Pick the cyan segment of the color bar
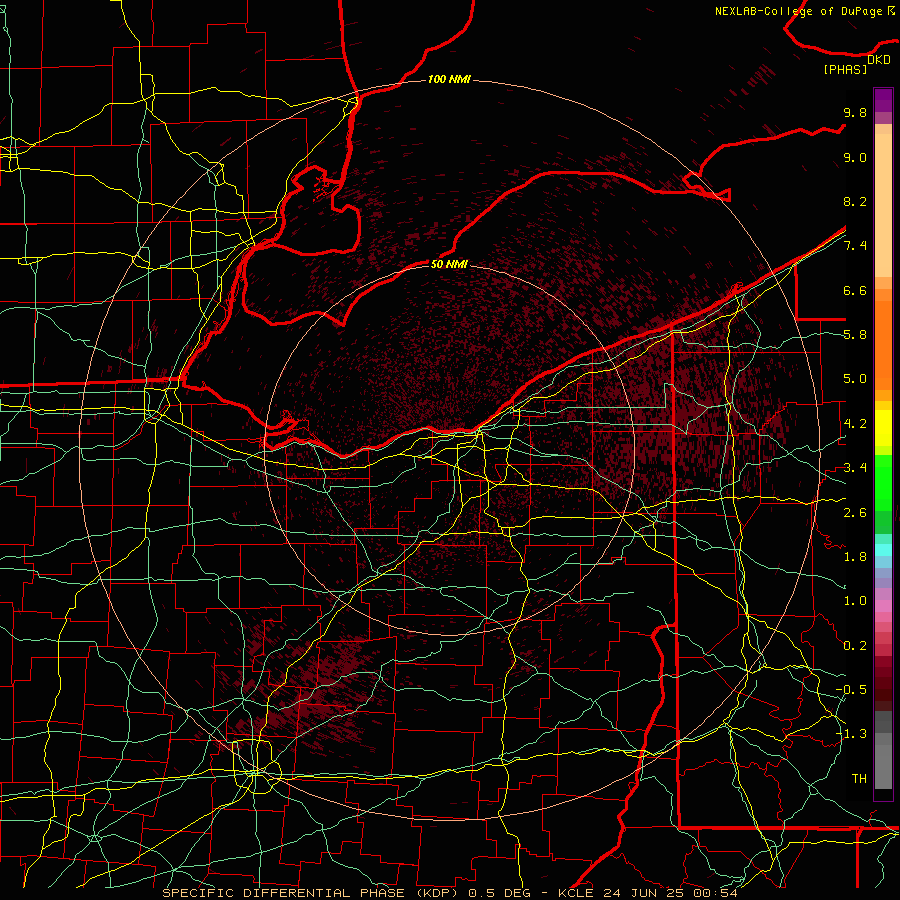 coord(883,550)
